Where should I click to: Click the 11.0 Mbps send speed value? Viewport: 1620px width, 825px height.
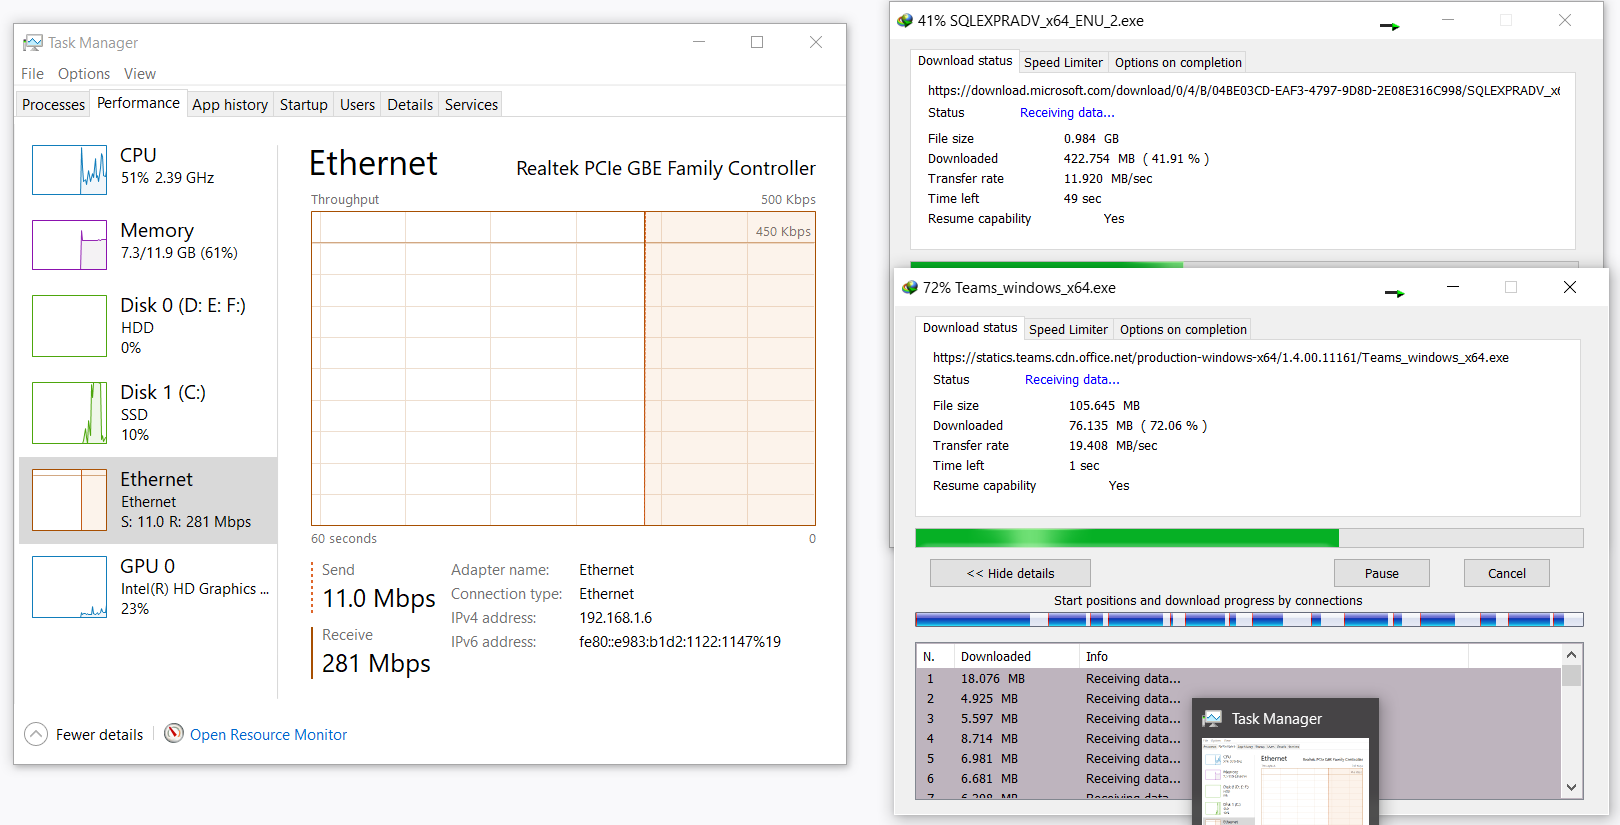pos(379,598)
